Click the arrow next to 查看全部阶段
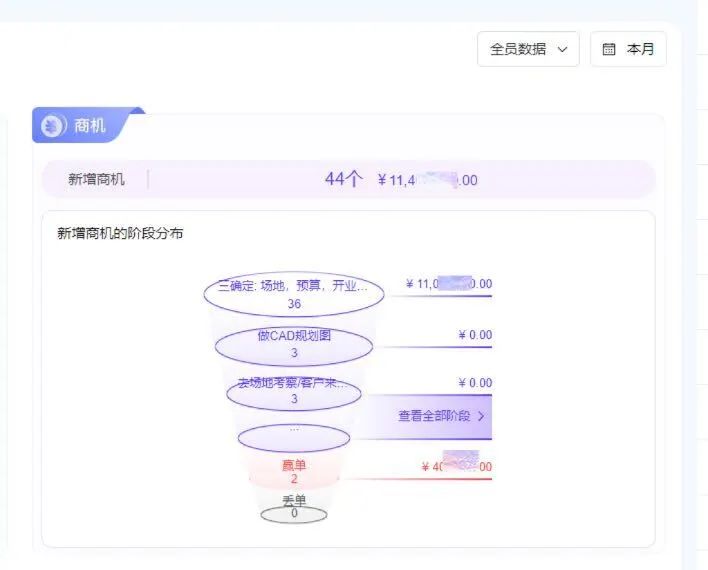The width and height of the screenshot is (708, 570). click(481, 416)
